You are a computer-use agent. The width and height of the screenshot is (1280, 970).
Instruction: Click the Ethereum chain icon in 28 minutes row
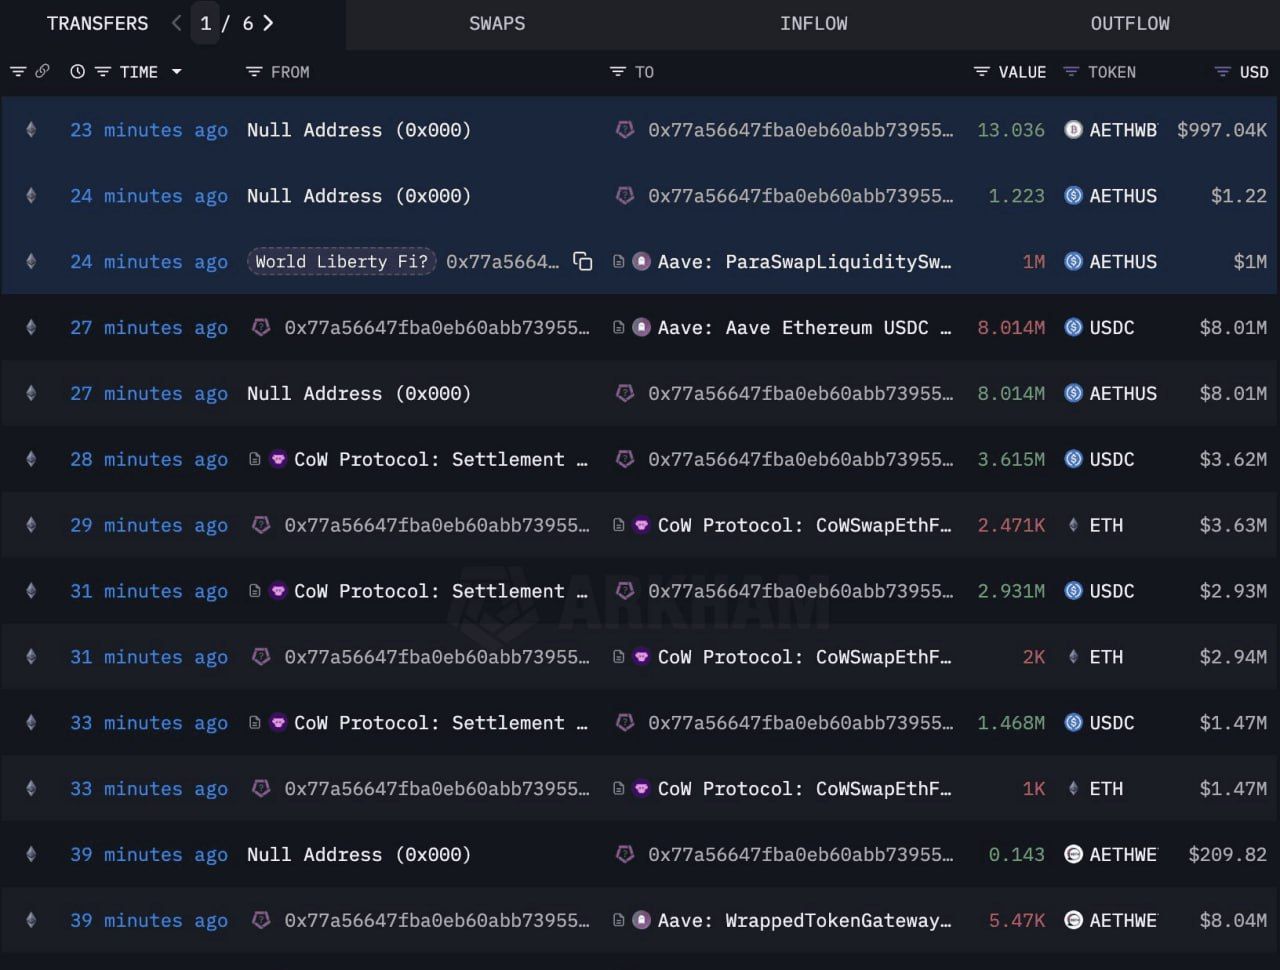31,460
